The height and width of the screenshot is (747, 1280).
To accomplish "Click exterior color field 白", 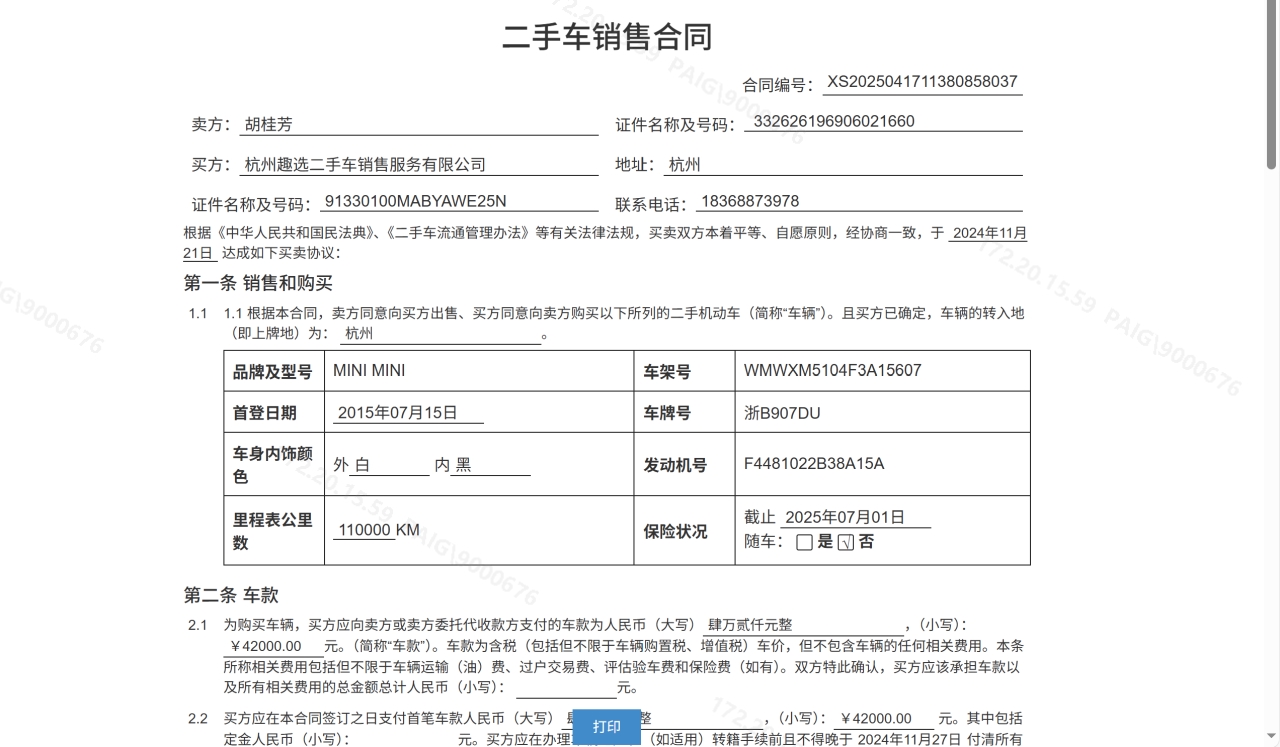I will 391,465.
